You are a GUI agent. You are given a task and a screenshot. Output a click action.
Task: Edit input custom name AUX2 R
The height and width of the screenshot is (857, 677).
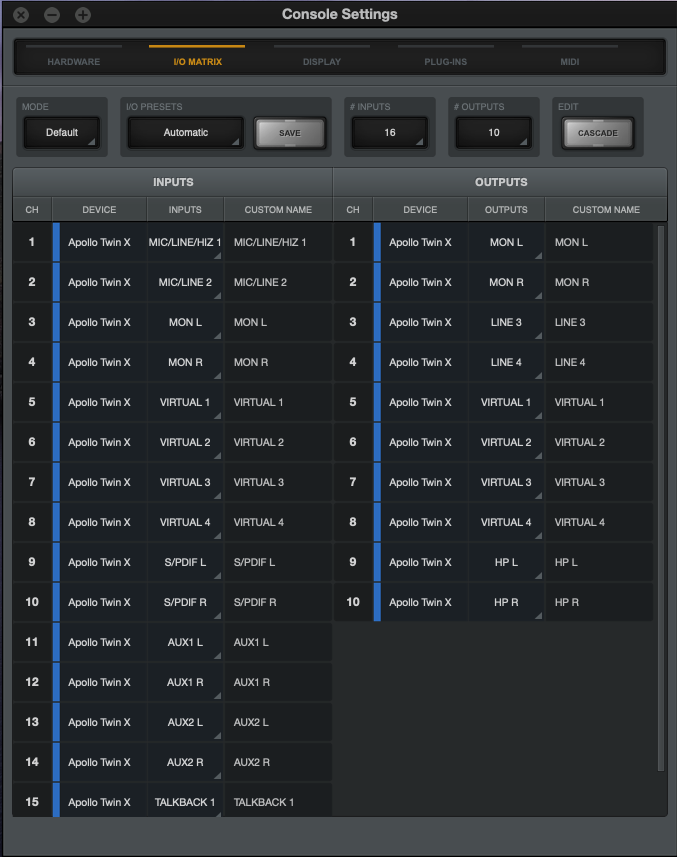coord(278,762)
